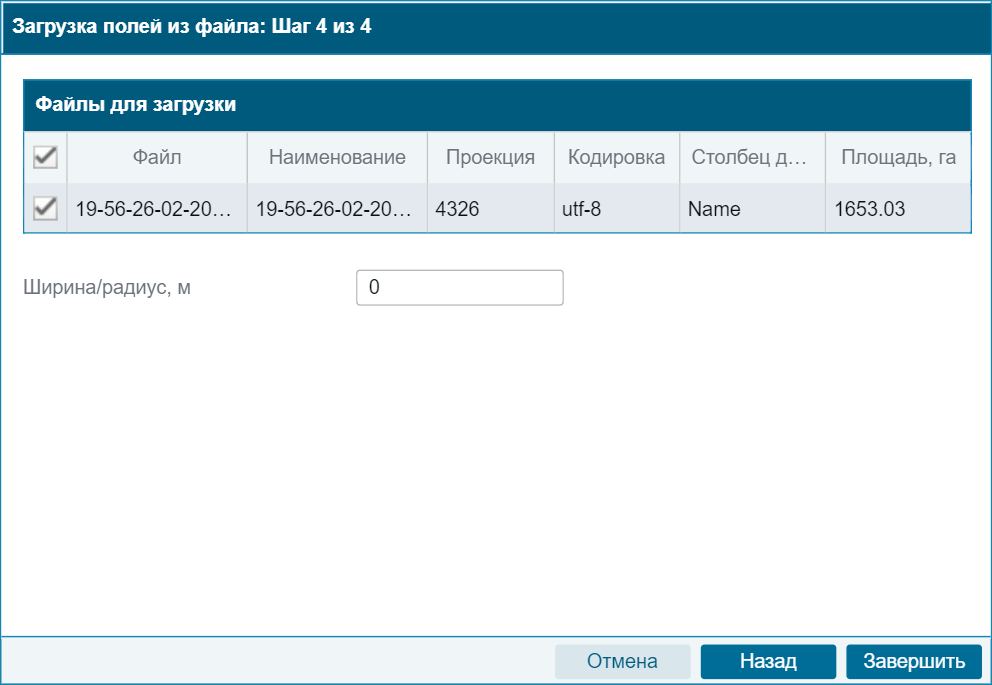992x685 pixels.
Task: Sort by the Файл column header
Action: [x=157, y=157]
